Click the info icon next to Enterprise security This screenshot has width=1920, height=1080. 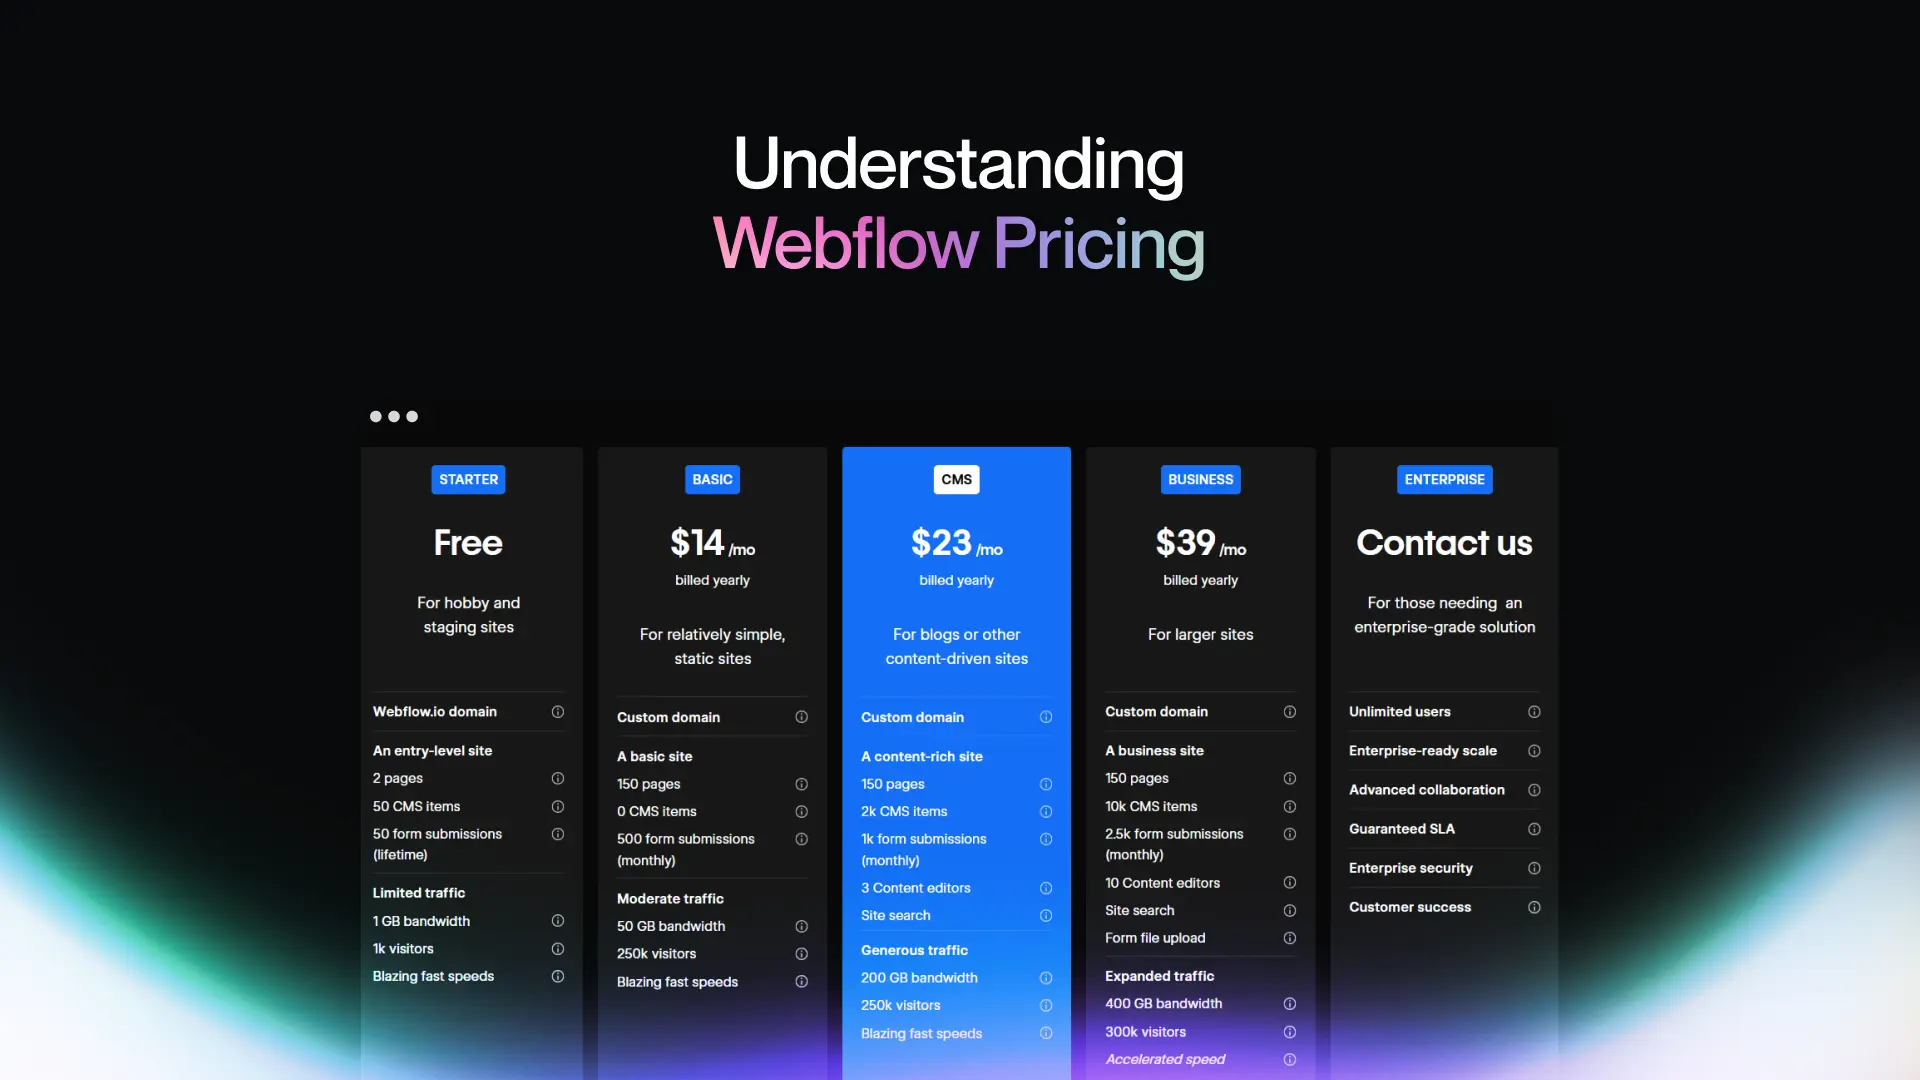(x=1534, y=868)
